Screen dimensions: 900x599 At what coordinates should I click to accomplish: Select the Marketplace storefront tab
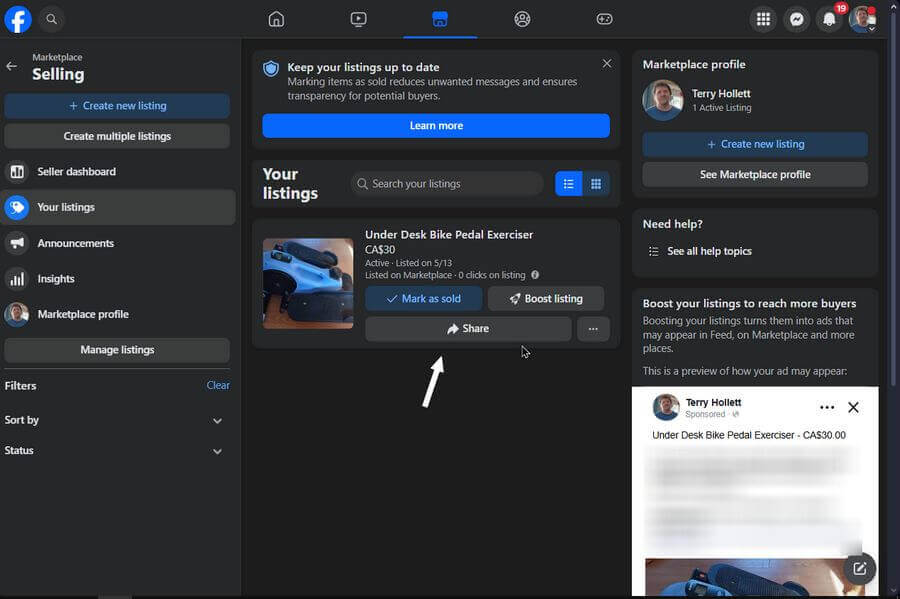click(440, 20)
